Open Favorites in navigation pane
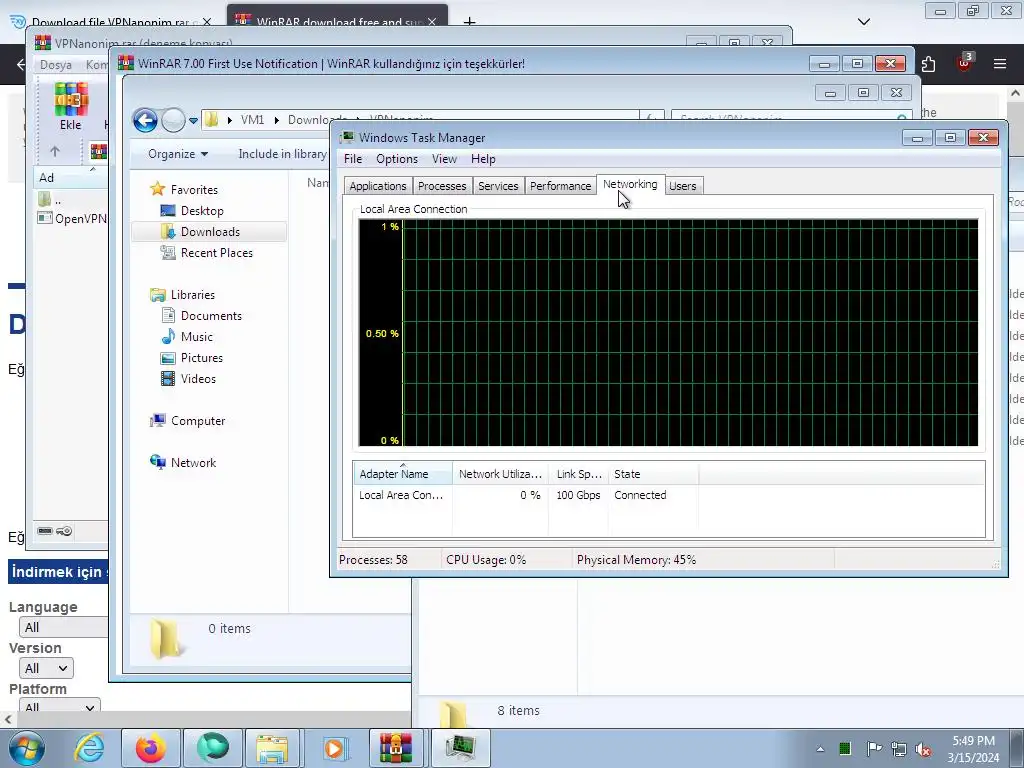This screenshot has height=768, width=1024. [194, 189]
